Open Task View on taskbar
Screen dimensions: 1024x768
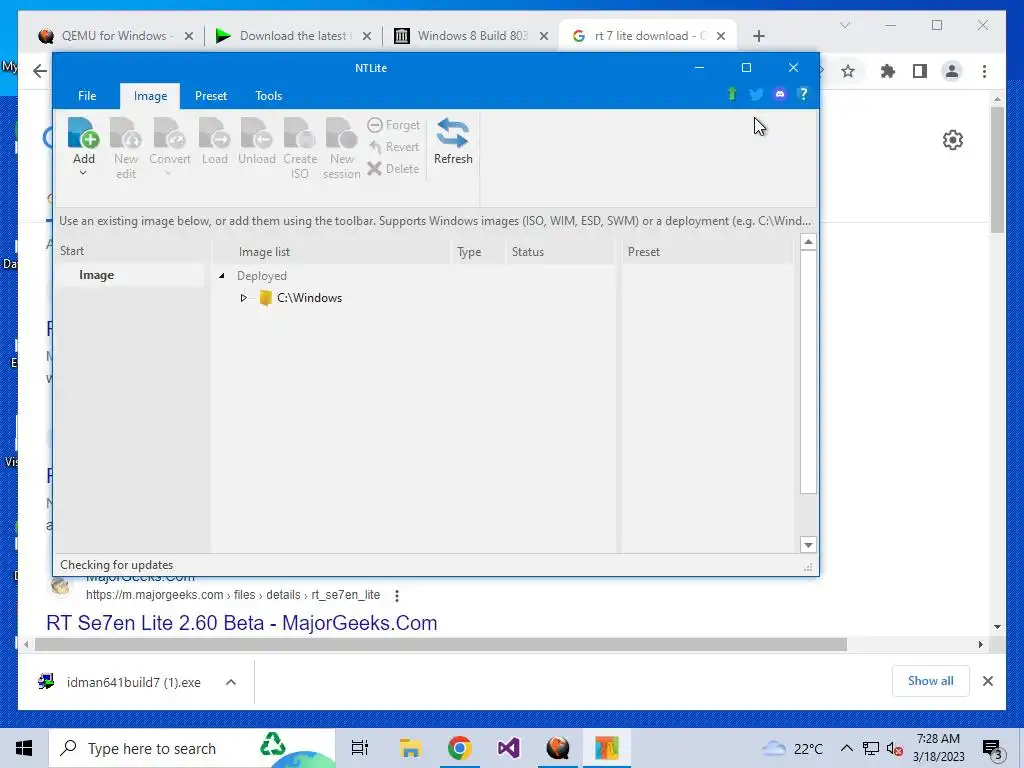[x=360, y=748]
